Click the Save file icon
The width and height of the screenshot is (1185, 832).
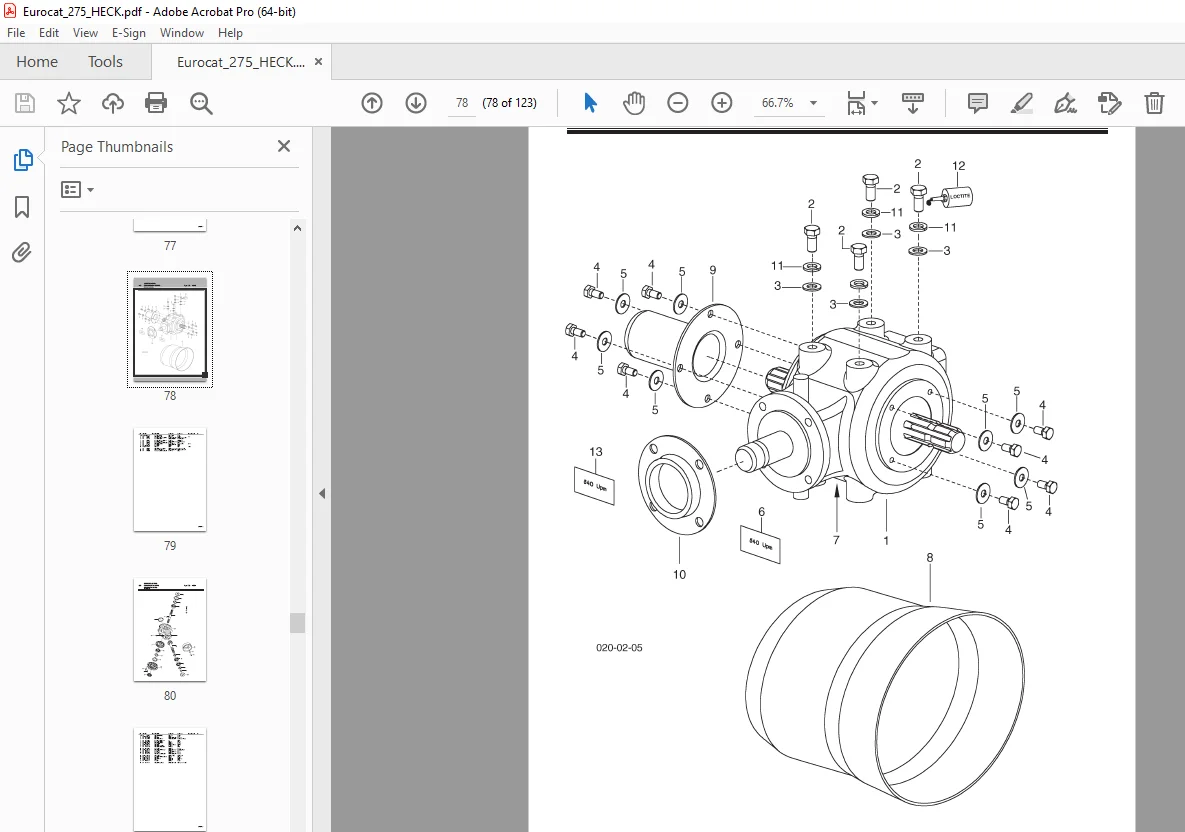coord(25,103)
